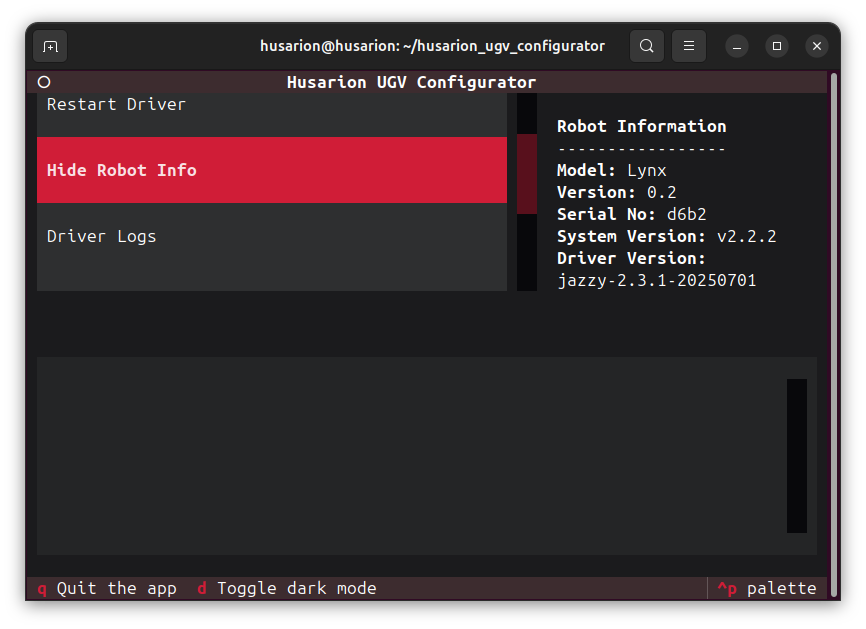Click the new tab icon in terminal title bar

(50, 46)
